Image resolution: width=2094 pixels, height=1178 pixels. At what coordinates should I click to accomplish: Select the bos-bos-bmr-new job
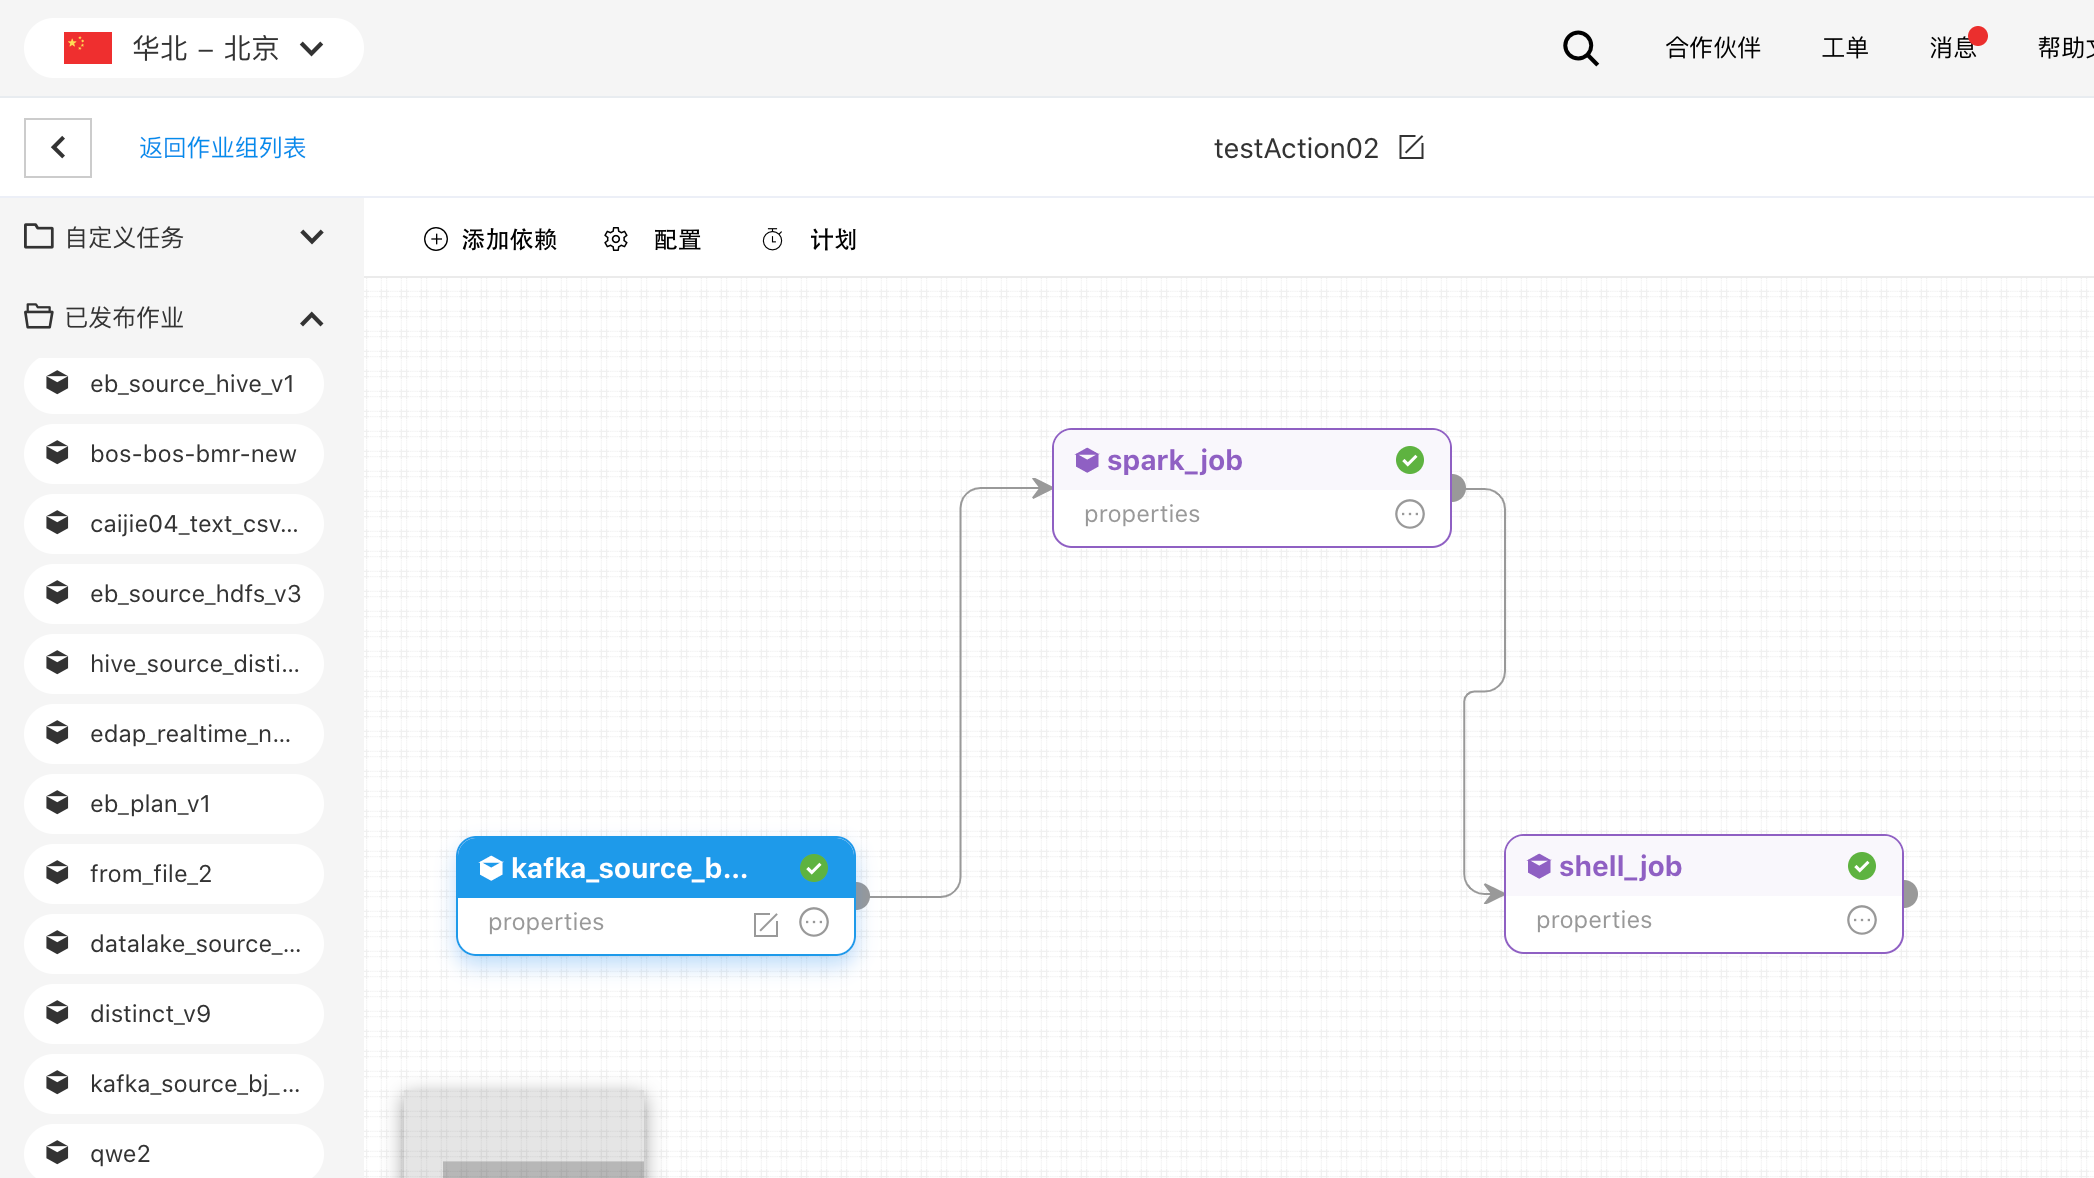coord(174,454)
